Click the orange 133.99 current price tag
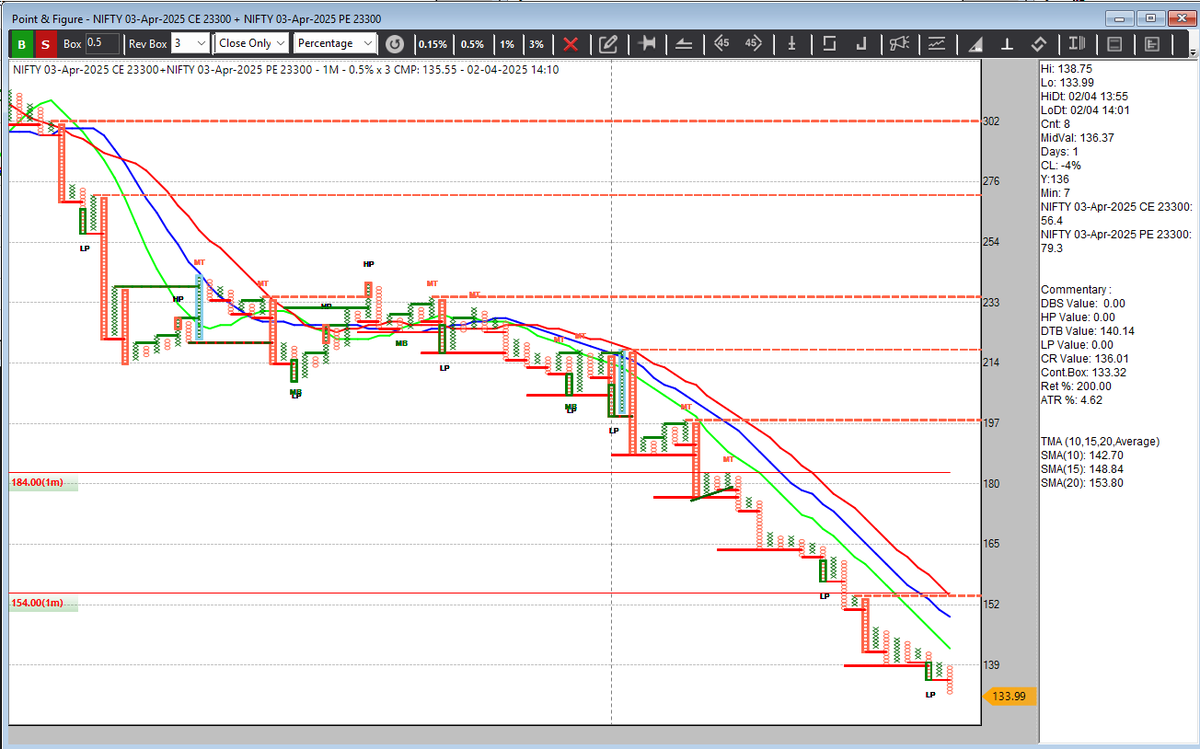 (x=1012, y=697)
